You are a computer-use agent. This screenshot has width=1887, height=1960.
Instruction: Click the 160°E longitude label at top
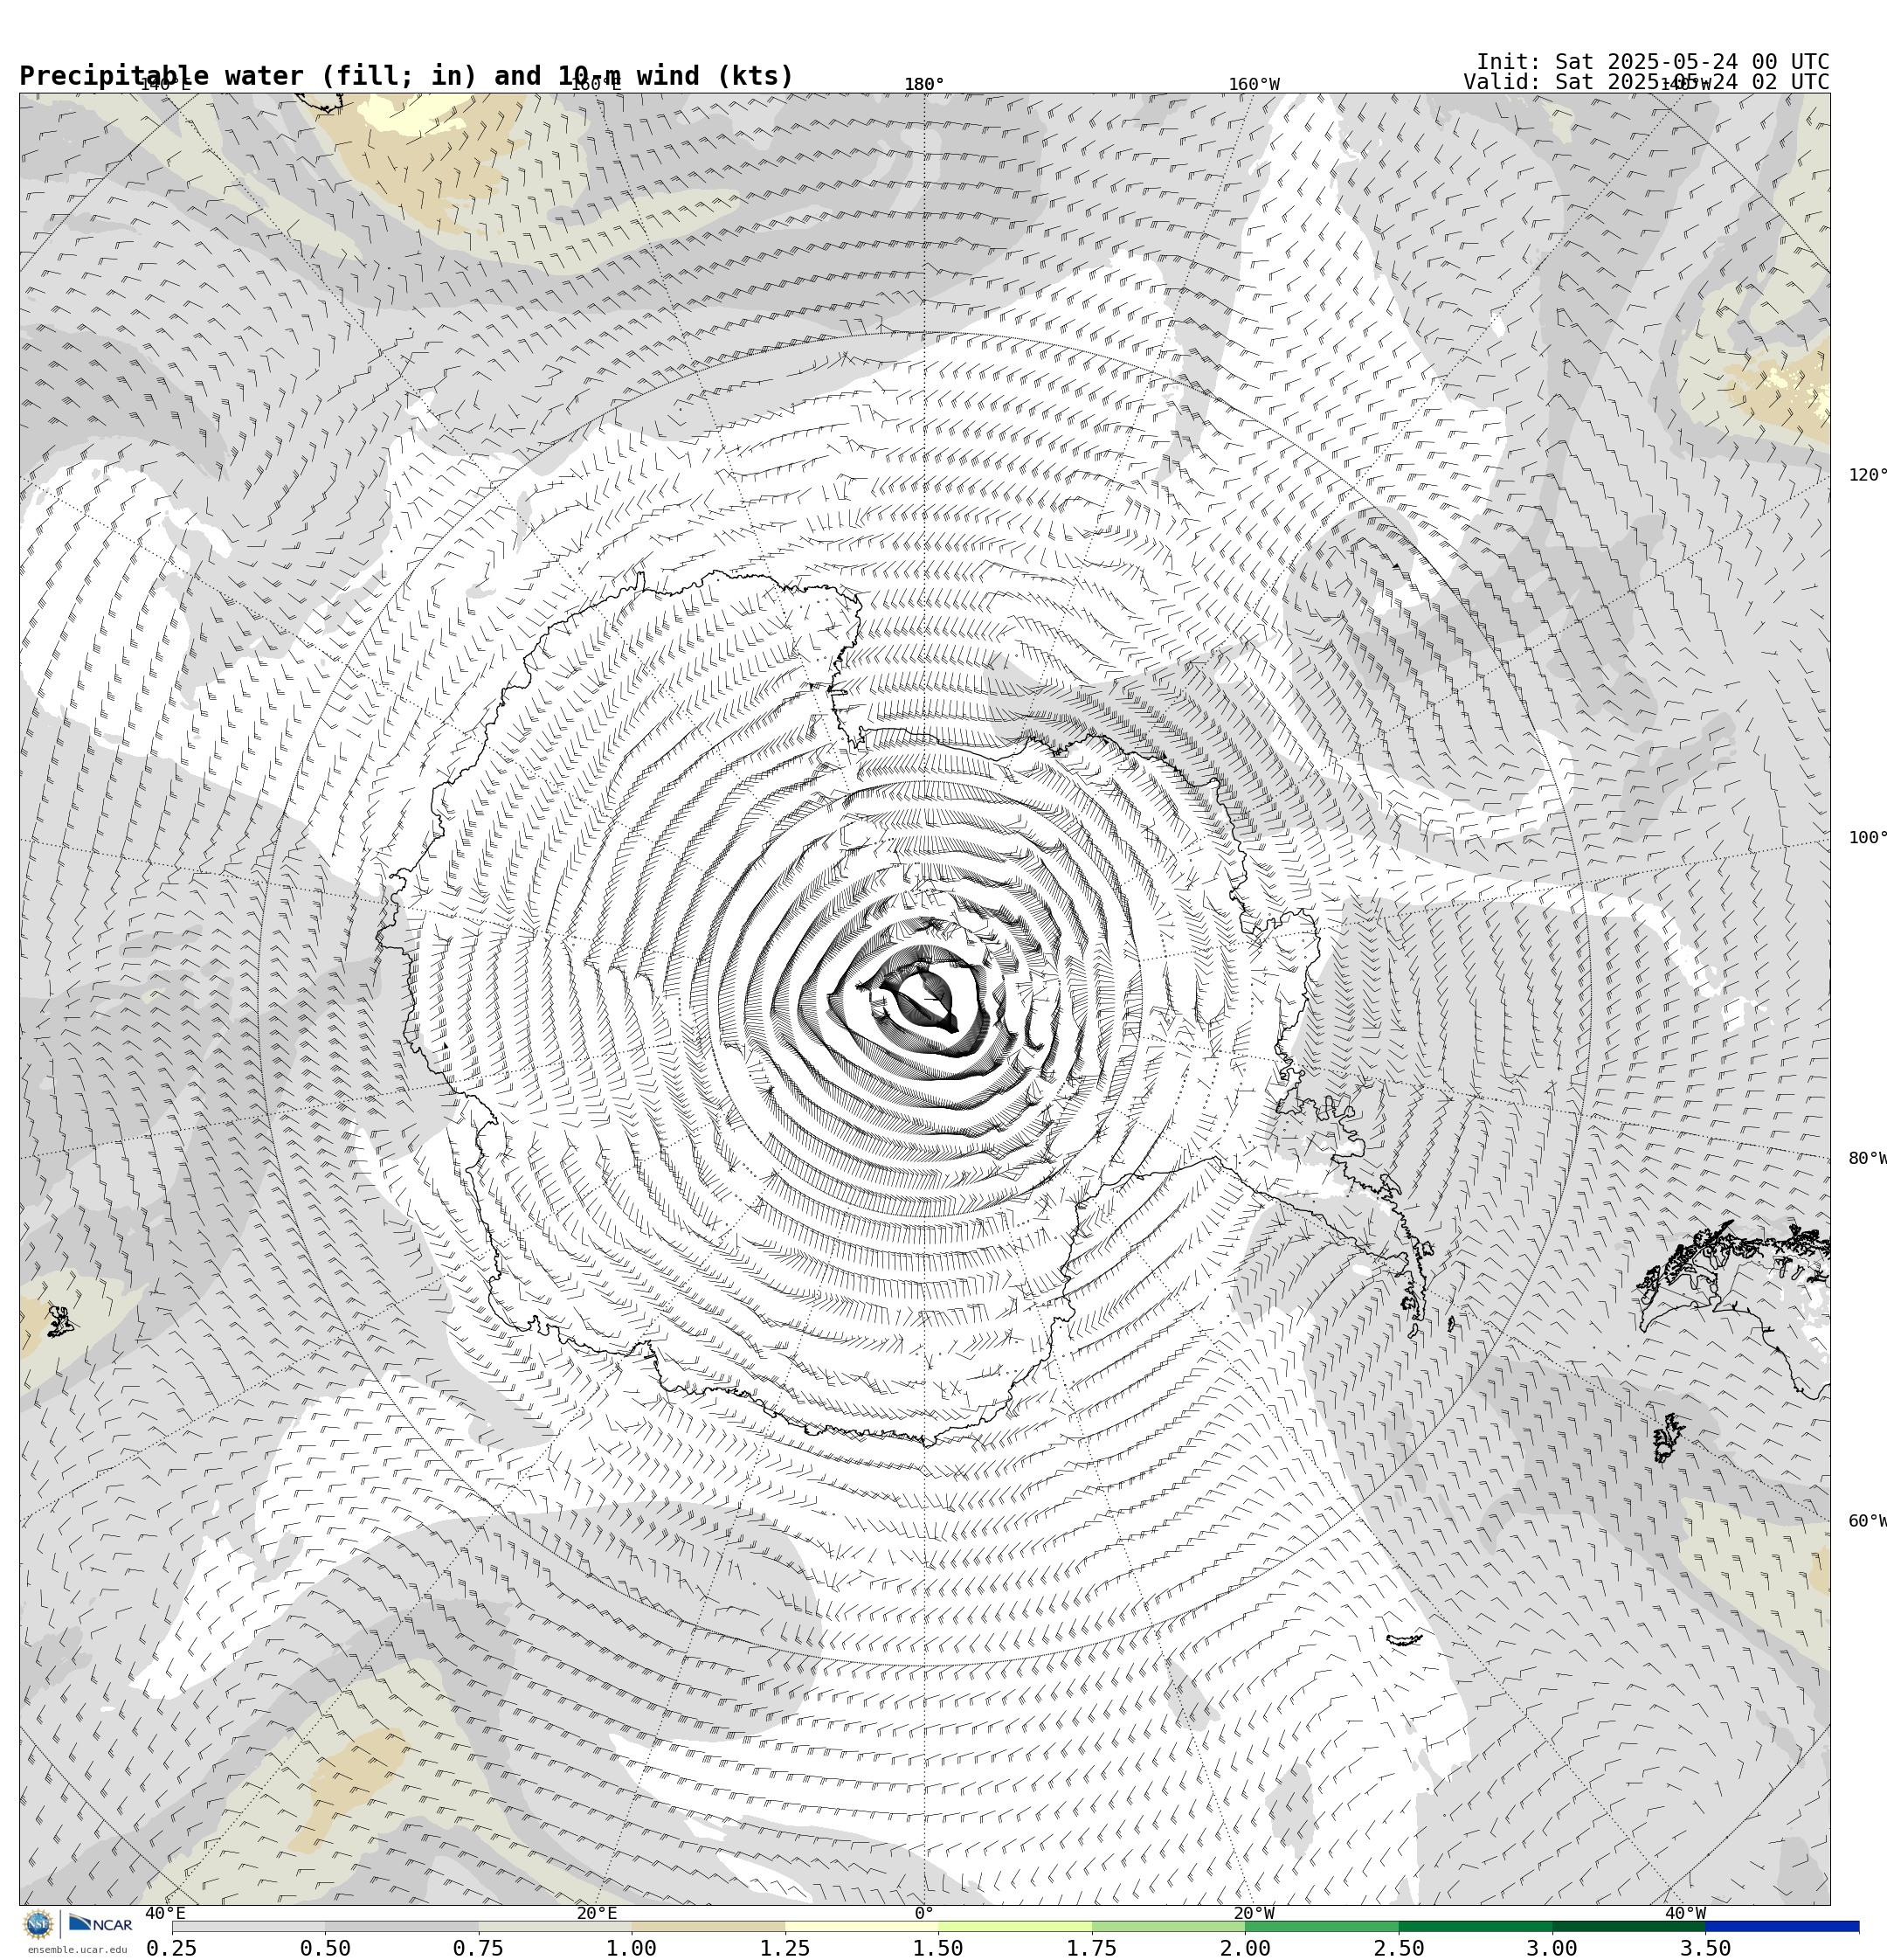click(596, 85)
